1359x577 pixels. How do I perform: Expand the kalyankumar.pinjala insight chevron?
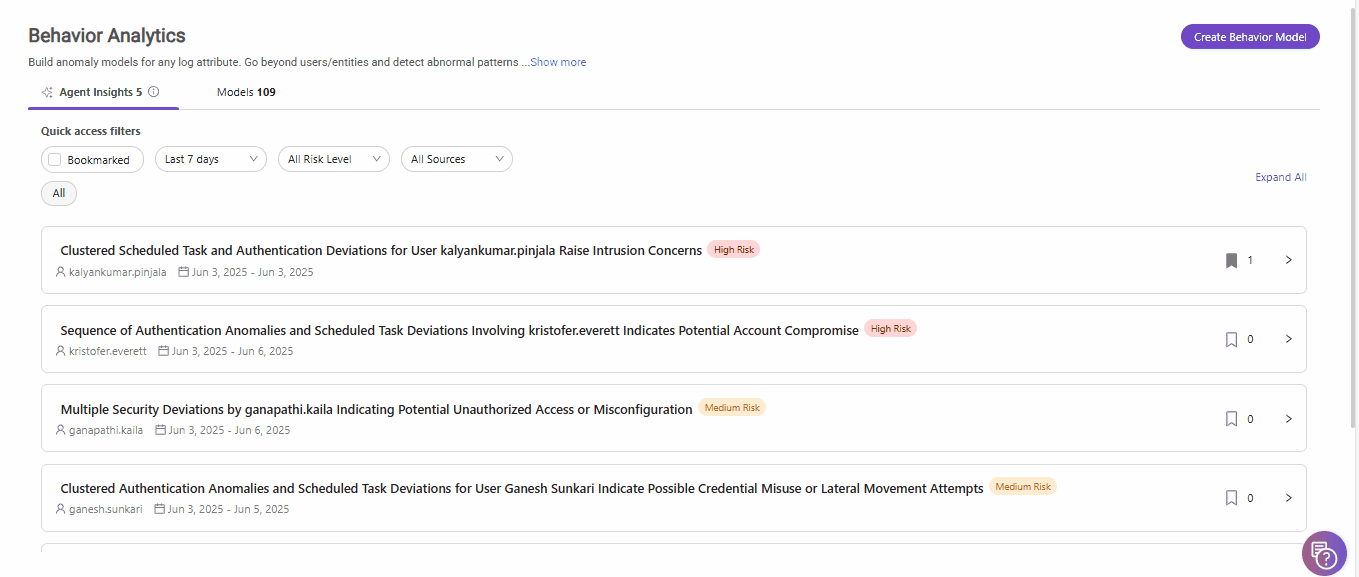[x=1288, y=260]
